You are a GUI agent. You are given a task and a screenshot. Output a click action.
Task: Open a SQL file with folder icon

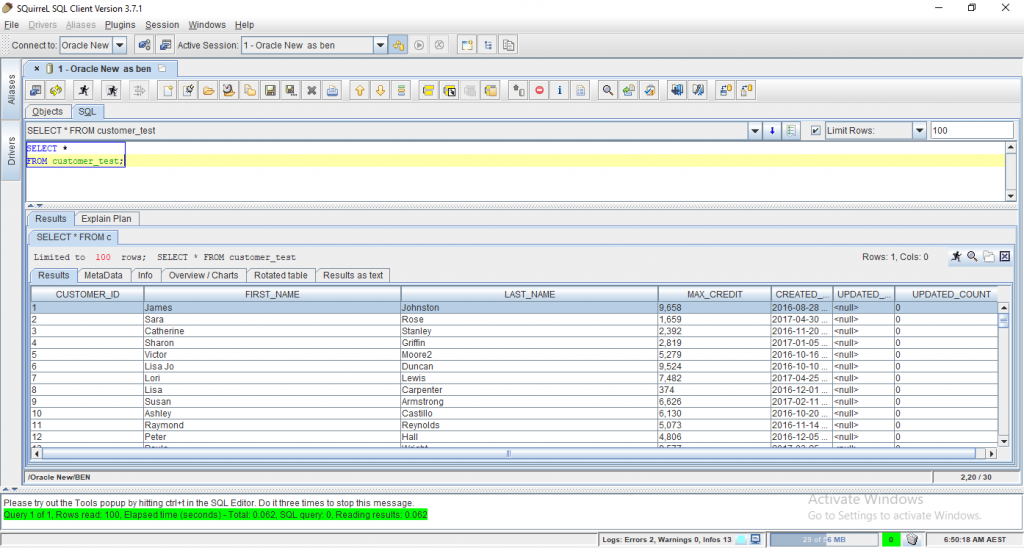pyautogui.click(x=208, y=90)
